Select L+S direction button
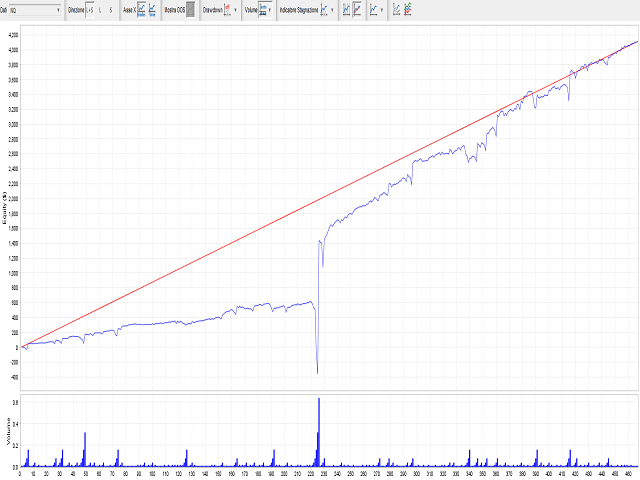This screenshot has height=480, width=640. (89, 10)
